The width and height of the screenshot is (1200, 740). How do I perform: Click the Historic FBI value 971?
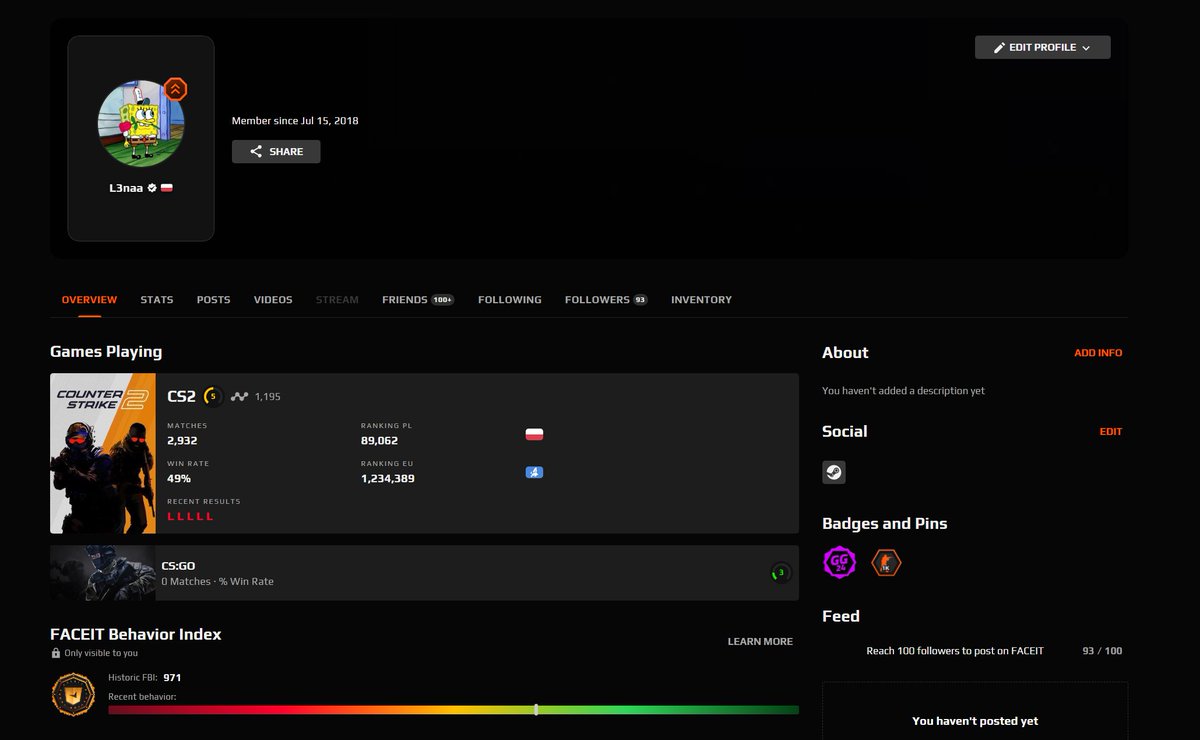click(x=172, y=678)
